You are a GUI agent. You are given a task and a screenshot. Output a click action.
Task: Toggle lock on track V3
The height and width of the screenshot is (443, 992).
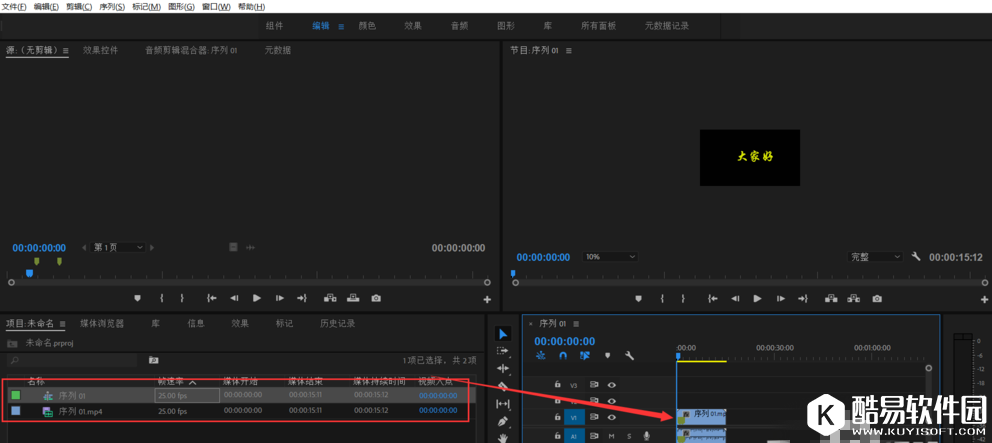[558, 384]
